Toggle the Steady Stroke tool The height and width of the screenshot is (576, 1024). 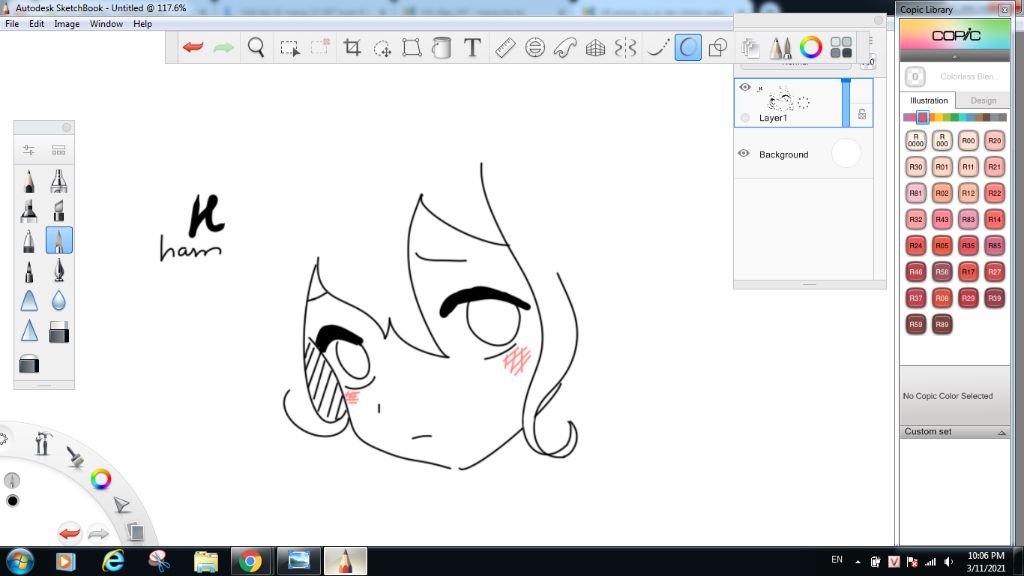[657, 48]
